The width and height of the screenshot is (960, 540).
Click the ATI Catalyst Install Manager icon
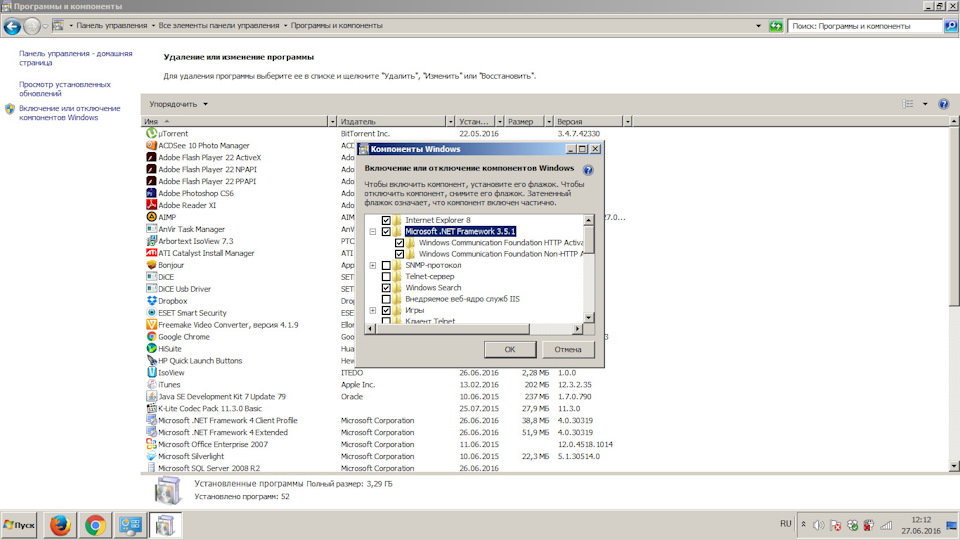coord(151,252)
